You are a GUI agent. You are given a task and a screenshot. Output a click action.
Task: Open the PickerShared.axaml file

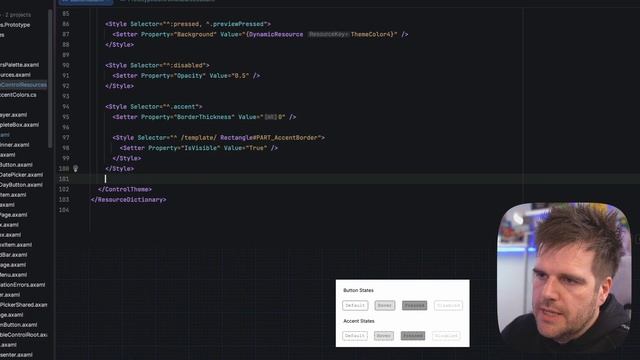pyautogui.click(x=24, y=305)
